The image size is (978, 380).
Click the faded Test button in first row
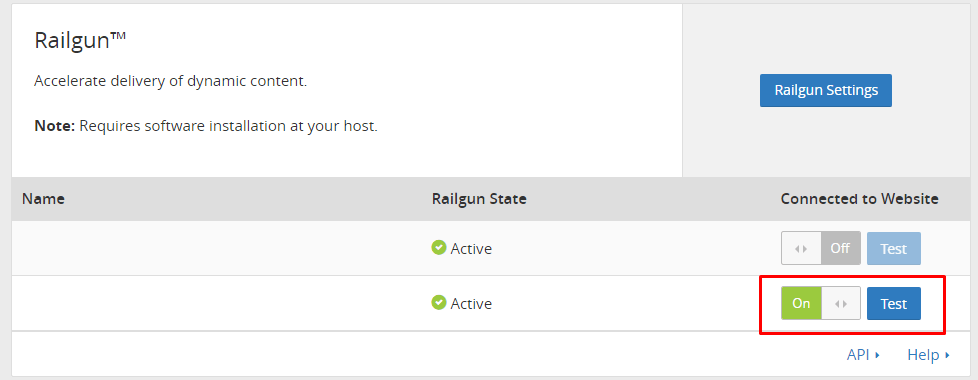click(893, 248)
